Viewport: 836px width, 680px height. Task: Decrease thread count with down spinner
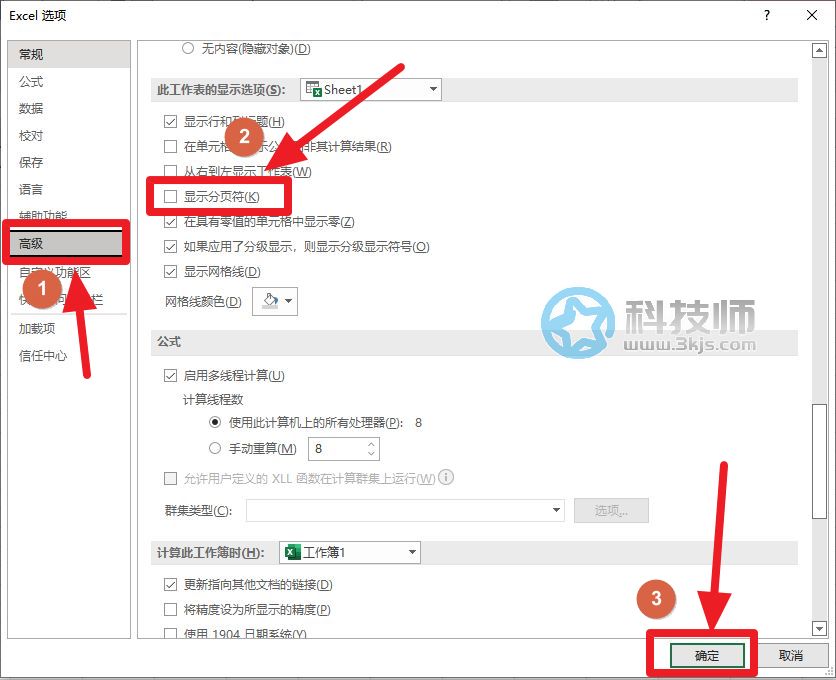372,454
